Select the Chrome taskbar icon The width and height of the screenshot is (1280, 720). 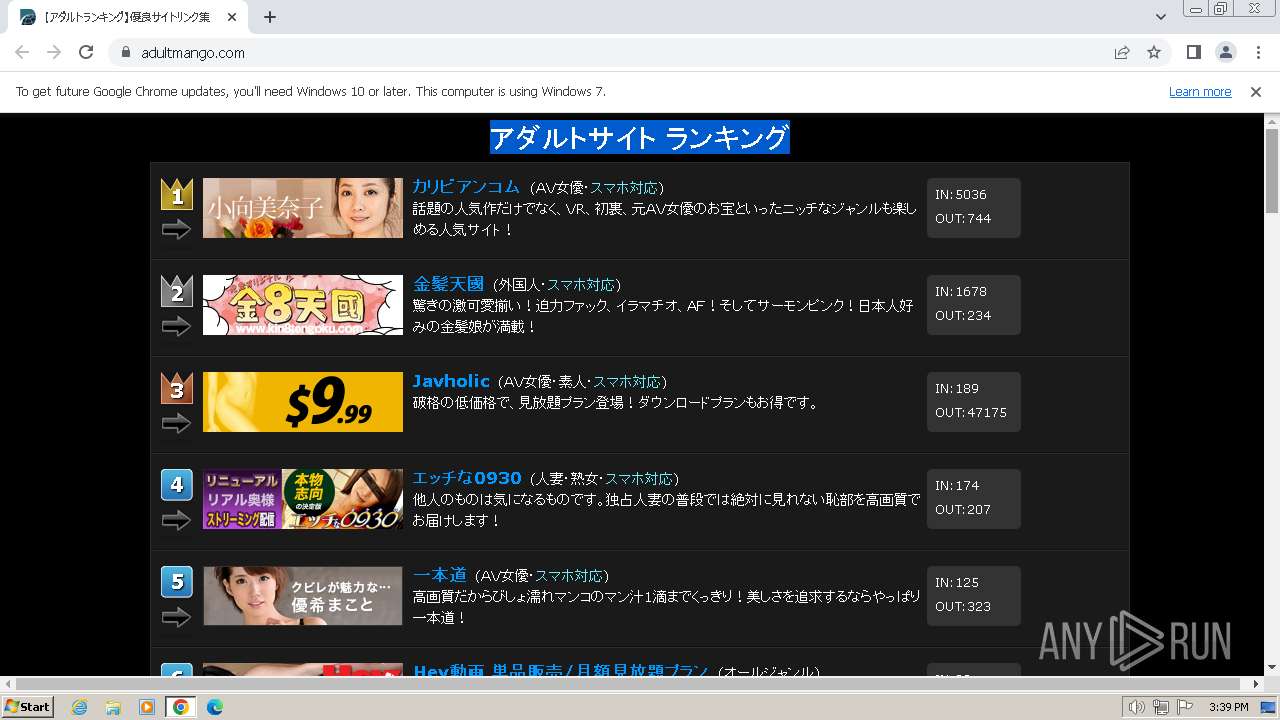[181, 707]
